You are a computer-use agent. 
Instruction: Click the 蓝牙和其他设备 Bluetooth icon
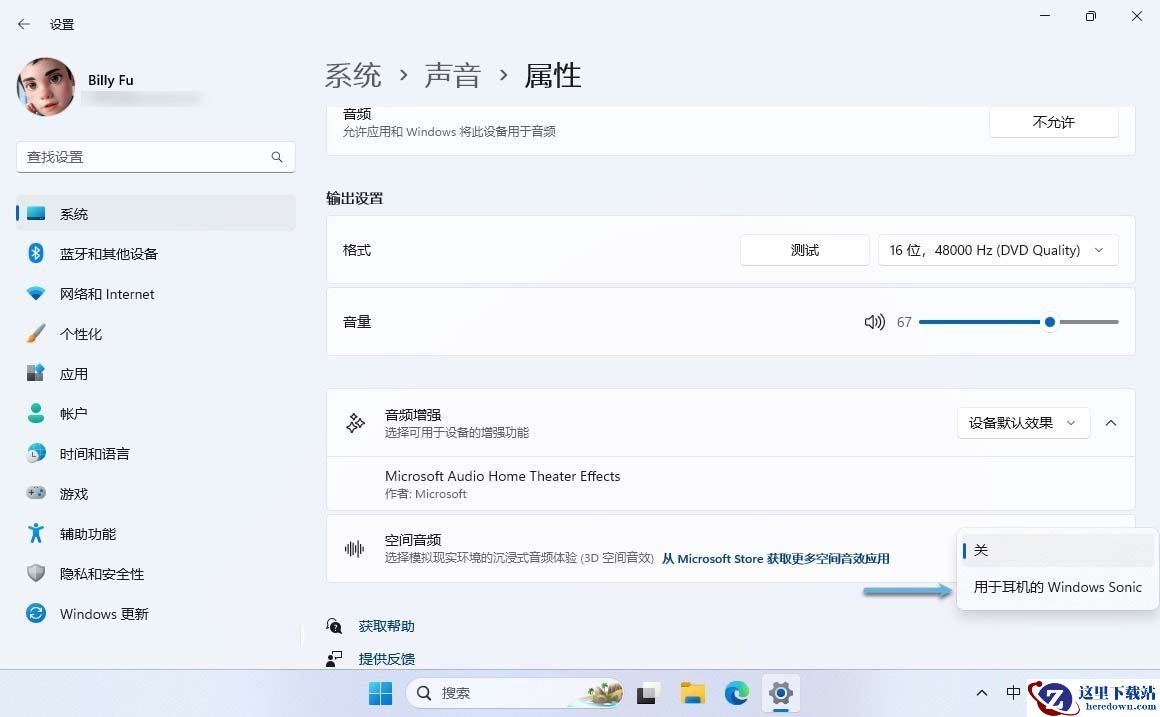[36, 254]
